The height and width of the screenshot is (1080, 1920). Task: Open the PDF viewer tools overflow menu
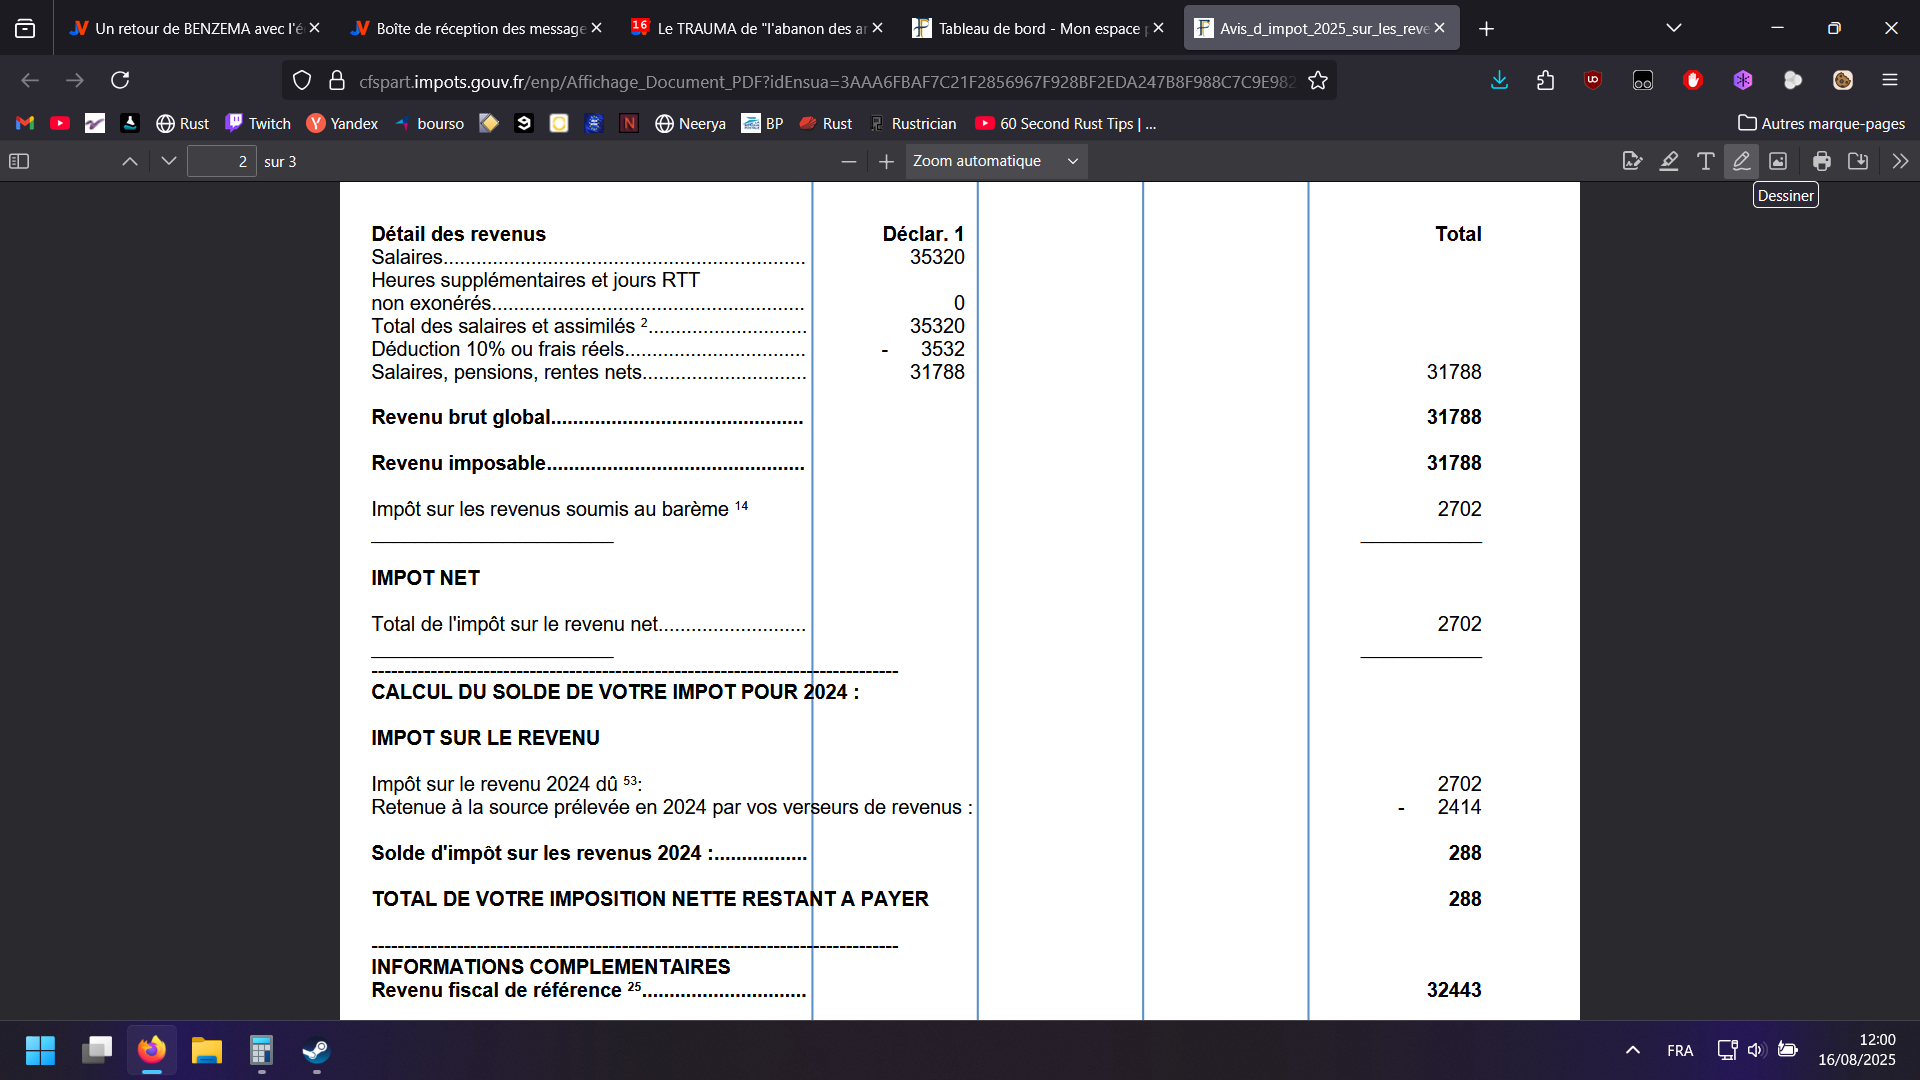(x=1900, y=161)
